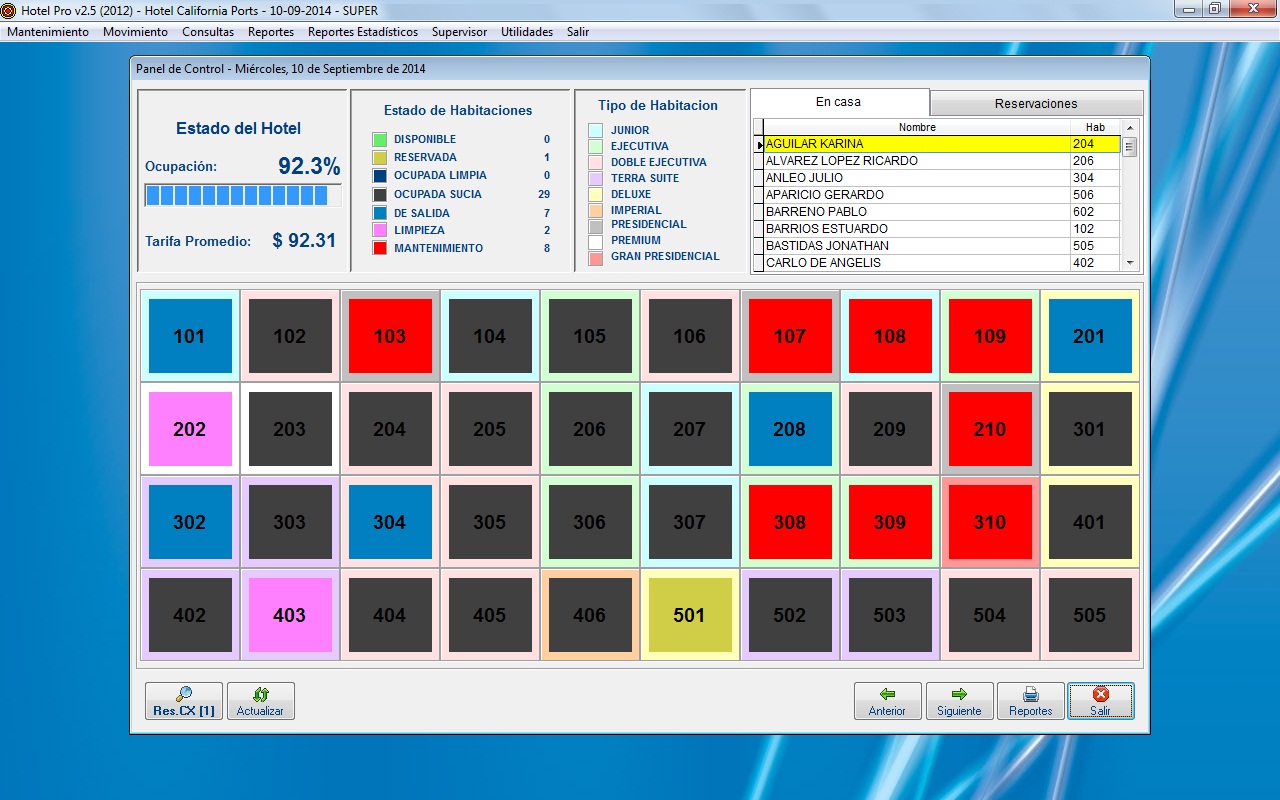Click the Salir red exit button
Image resolution: width=1280 pixels, height=800 pixels.
pyautogui.click(x=1100, y=701)
